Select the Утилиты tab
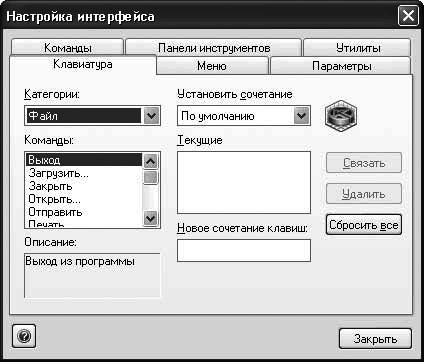The height and width of the screenshot is (362, 424). [357, 48]
